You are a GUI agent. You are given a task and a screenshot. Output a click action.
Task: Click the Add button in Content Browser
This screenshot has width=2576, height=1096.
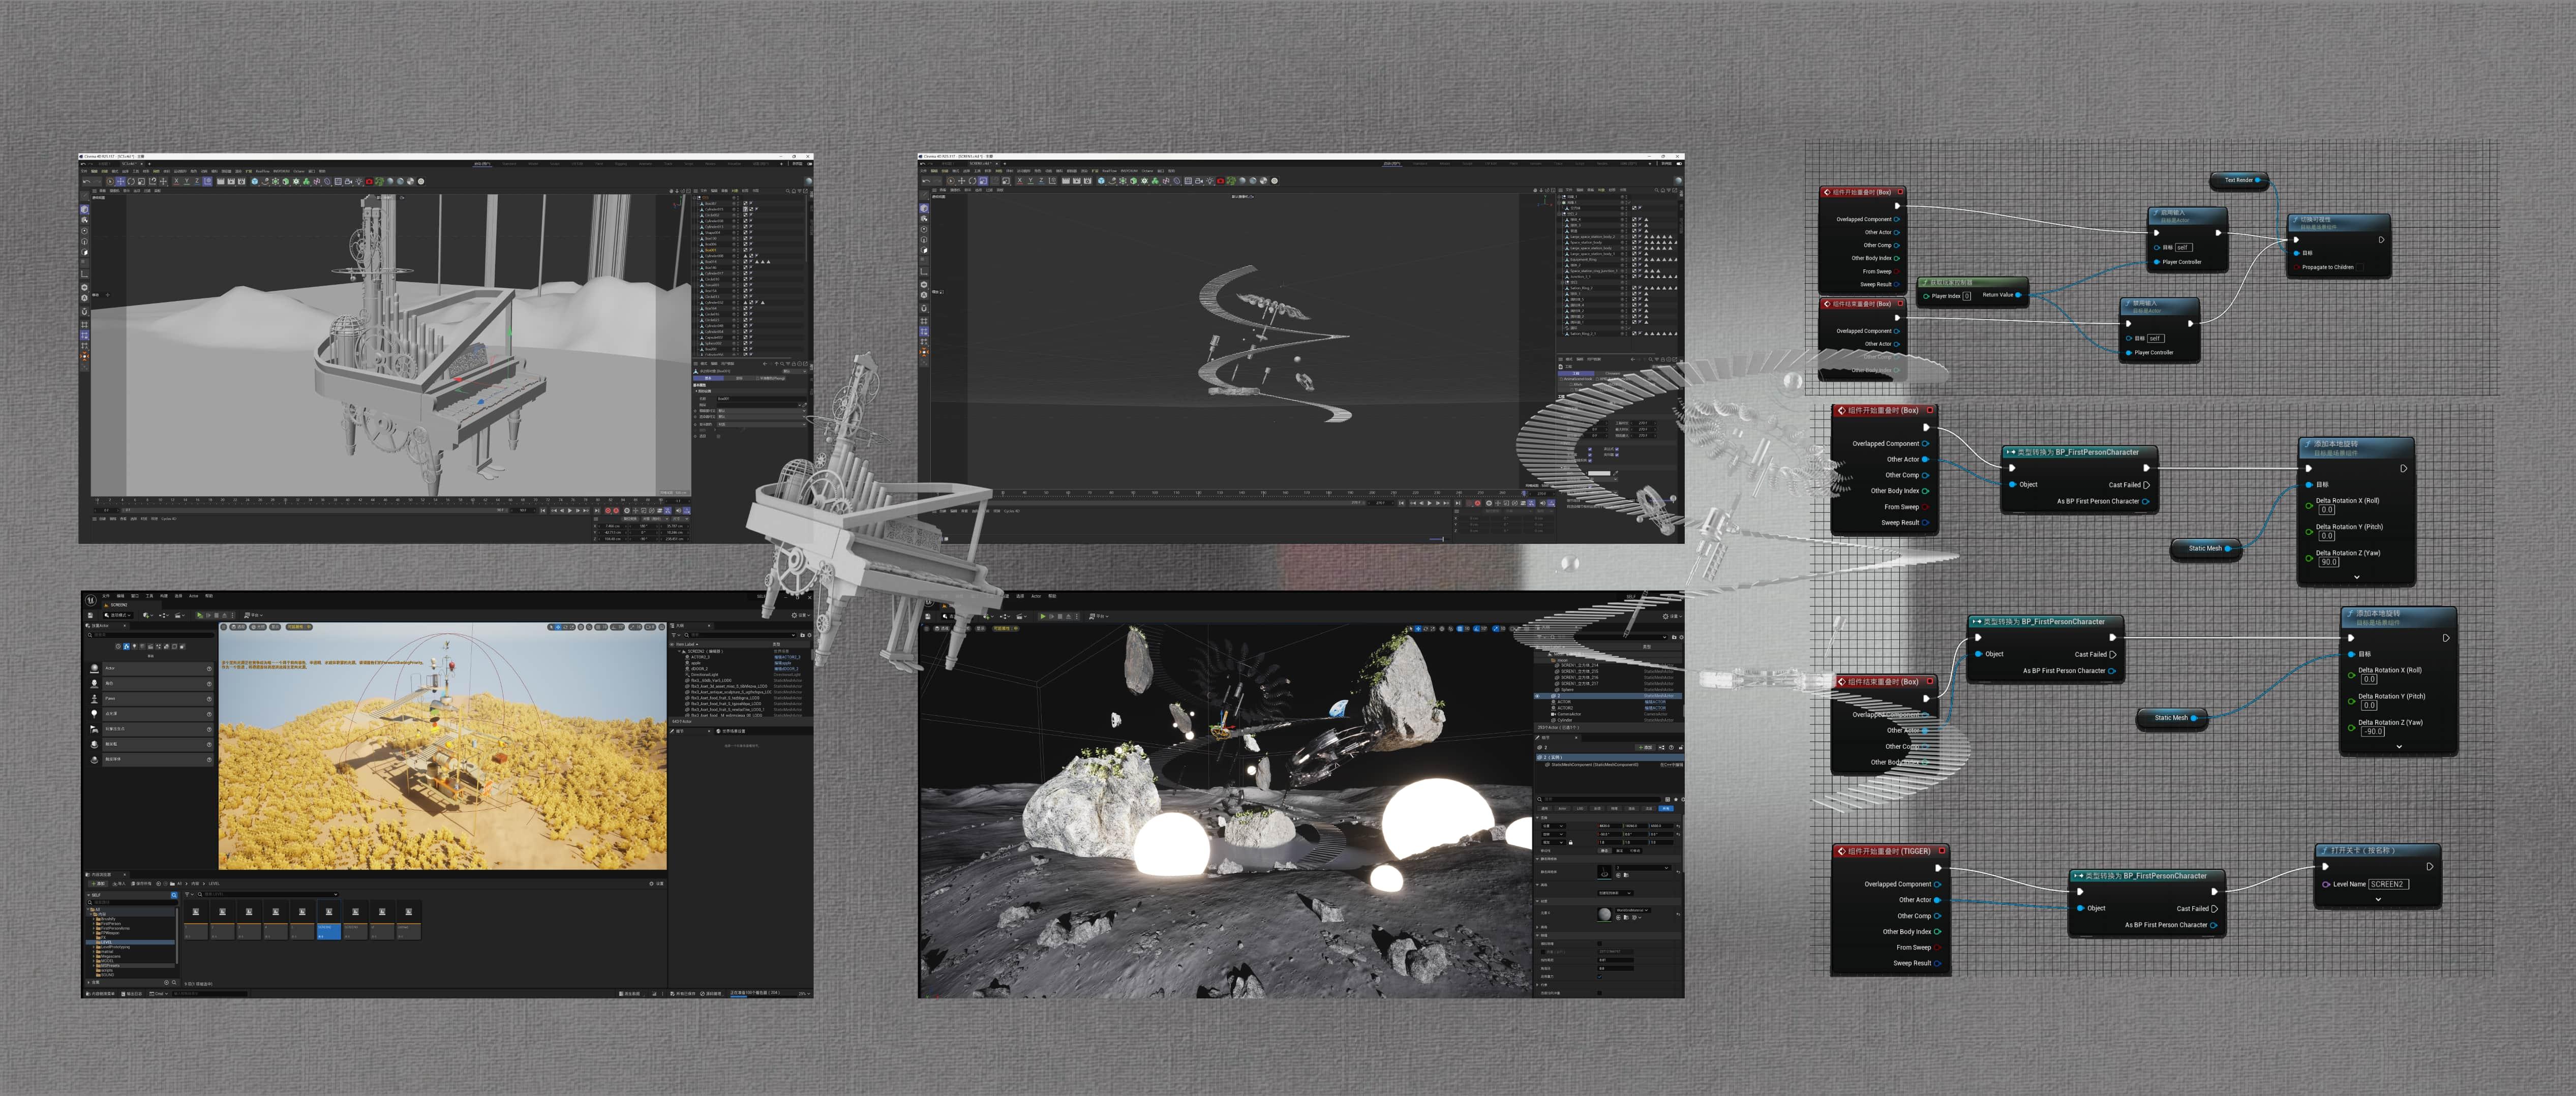tap(98, 884)
